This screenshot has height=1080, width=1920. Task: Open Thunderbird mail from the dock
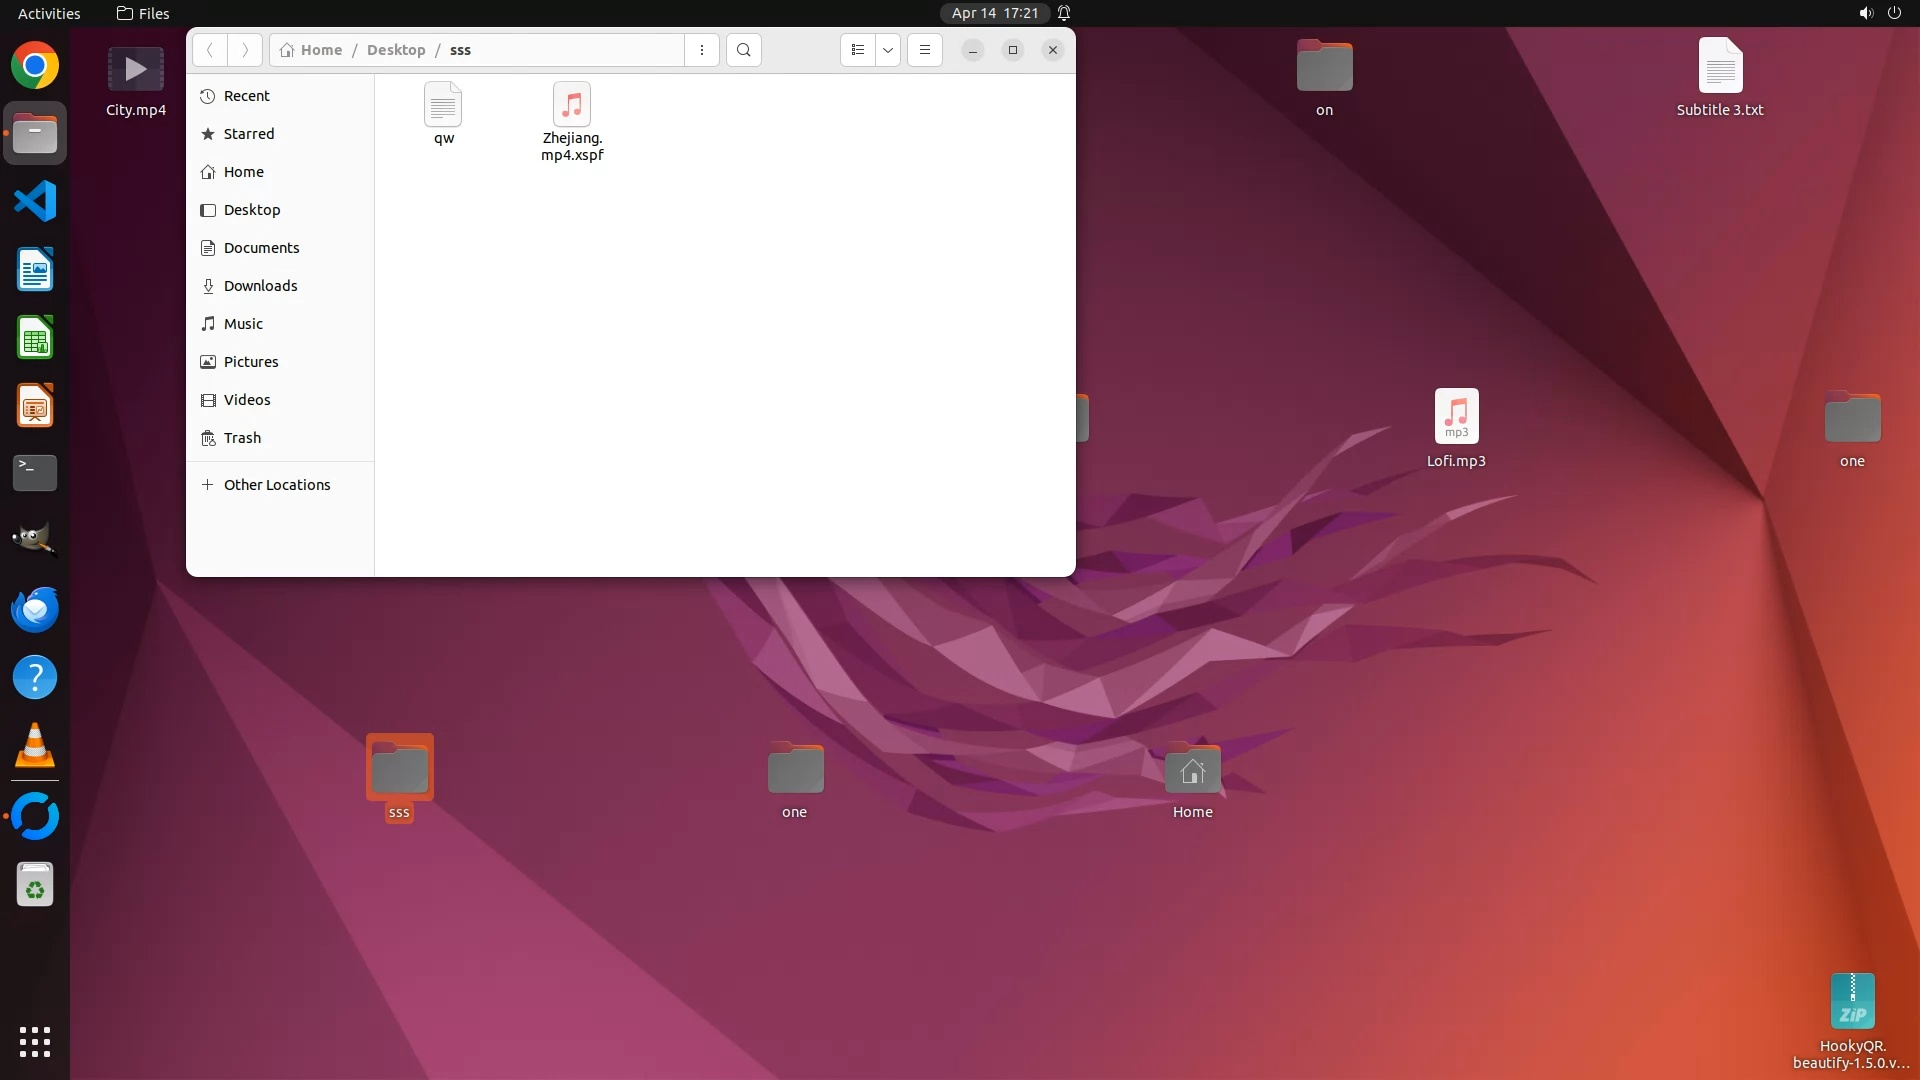(35, 610)
